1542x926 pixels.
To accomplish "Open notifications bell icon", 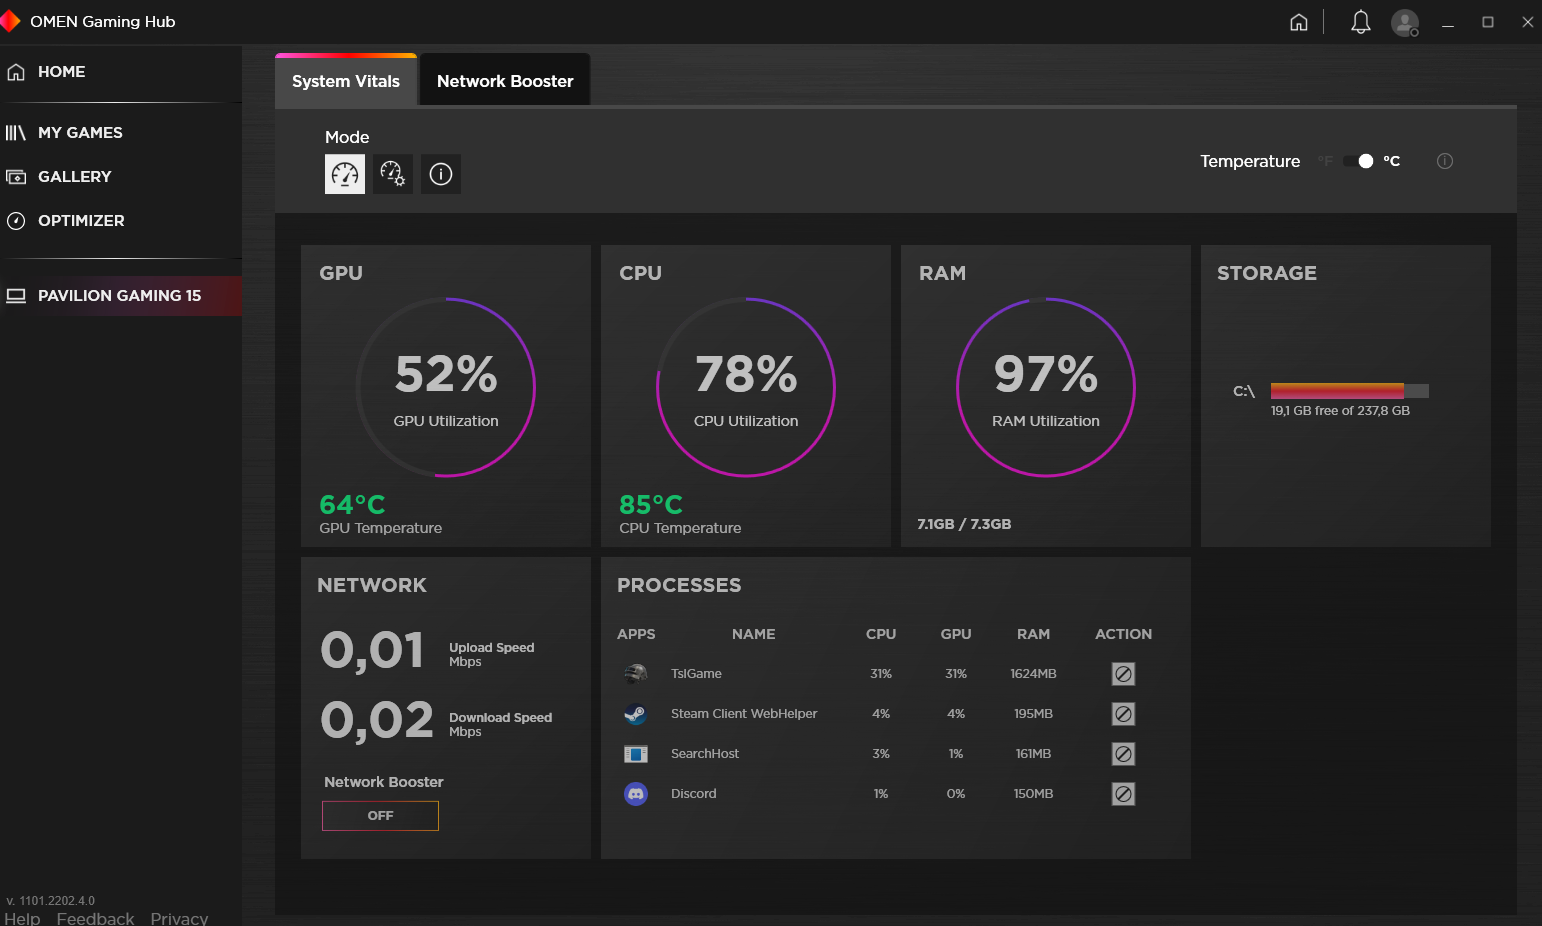I will coord(1360,22).
